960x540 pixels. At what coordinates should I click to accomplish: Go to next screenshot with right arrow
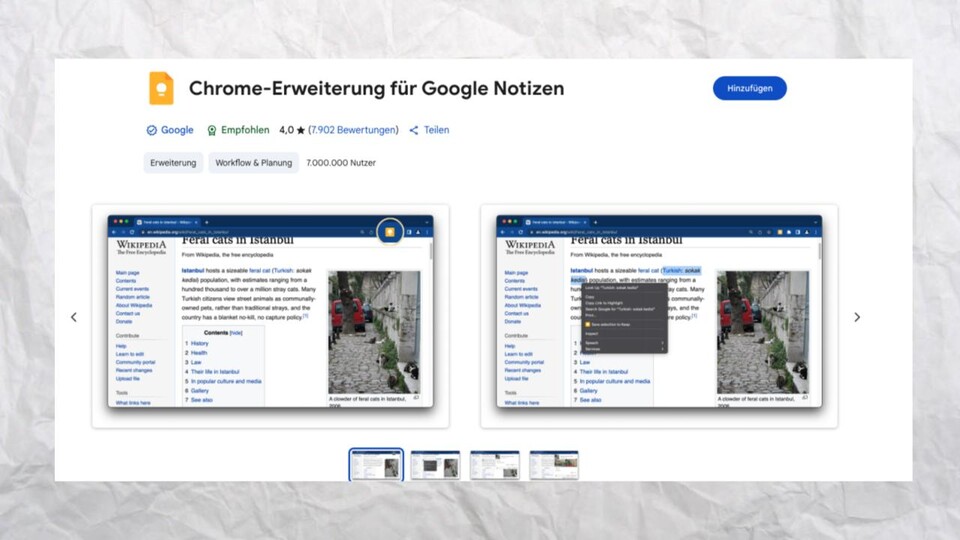pyautogui.click(x=857, y=317)
